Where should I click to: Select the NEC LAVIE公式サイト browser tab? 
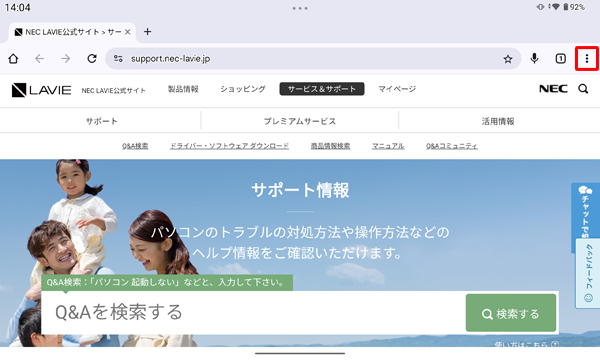click(x=72, y=32)
